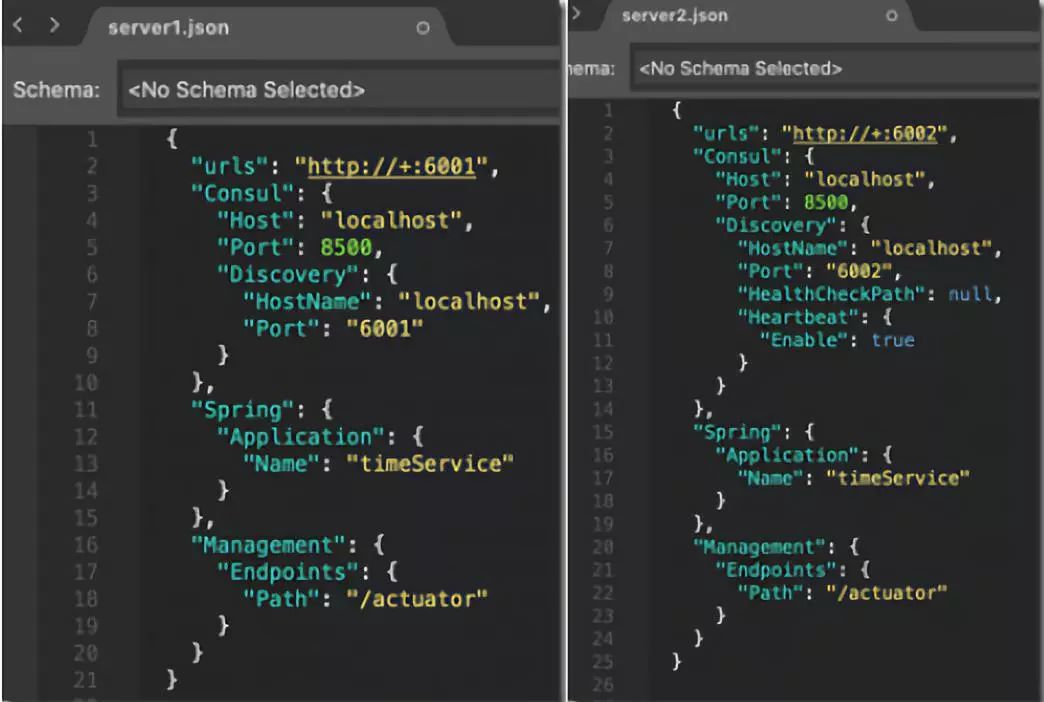This screenshot has width=1044, height=702.
Task: Click the "timeService" value in server2.json
Action: [899, 478]
